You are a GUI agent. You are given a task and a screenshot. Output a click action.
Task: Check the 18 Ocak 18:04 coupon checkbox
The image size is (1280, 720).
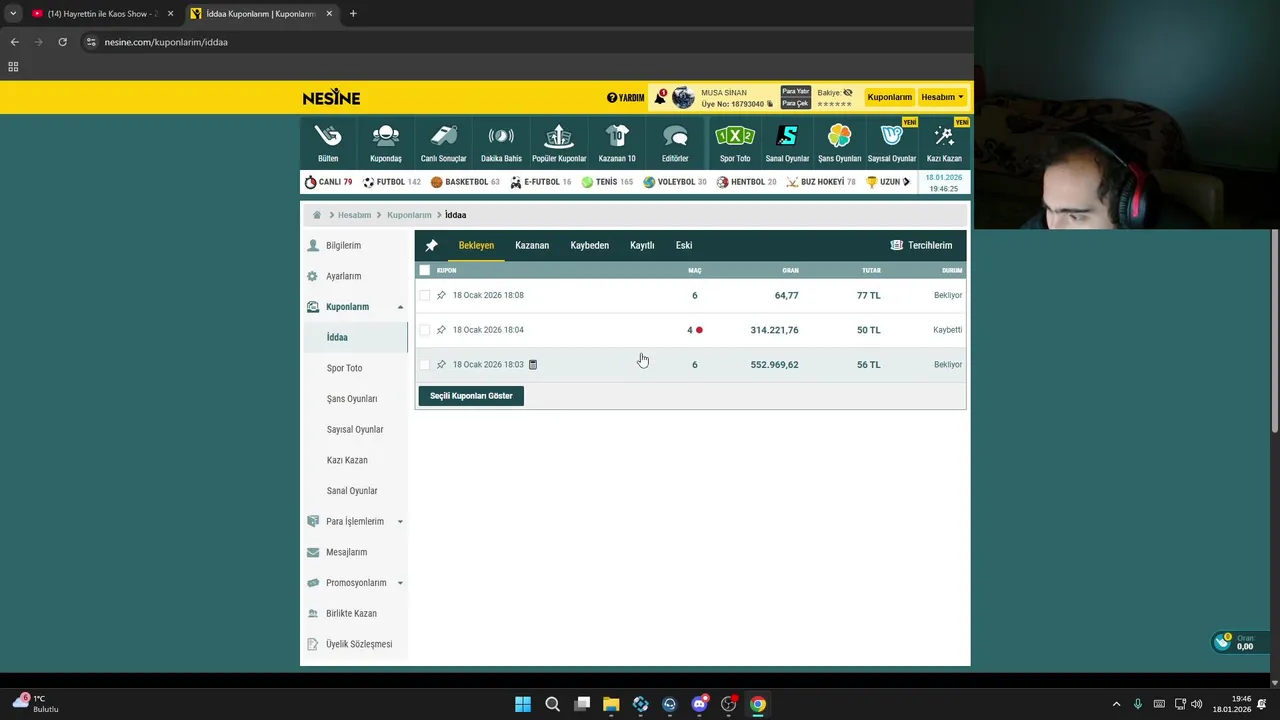425,330
